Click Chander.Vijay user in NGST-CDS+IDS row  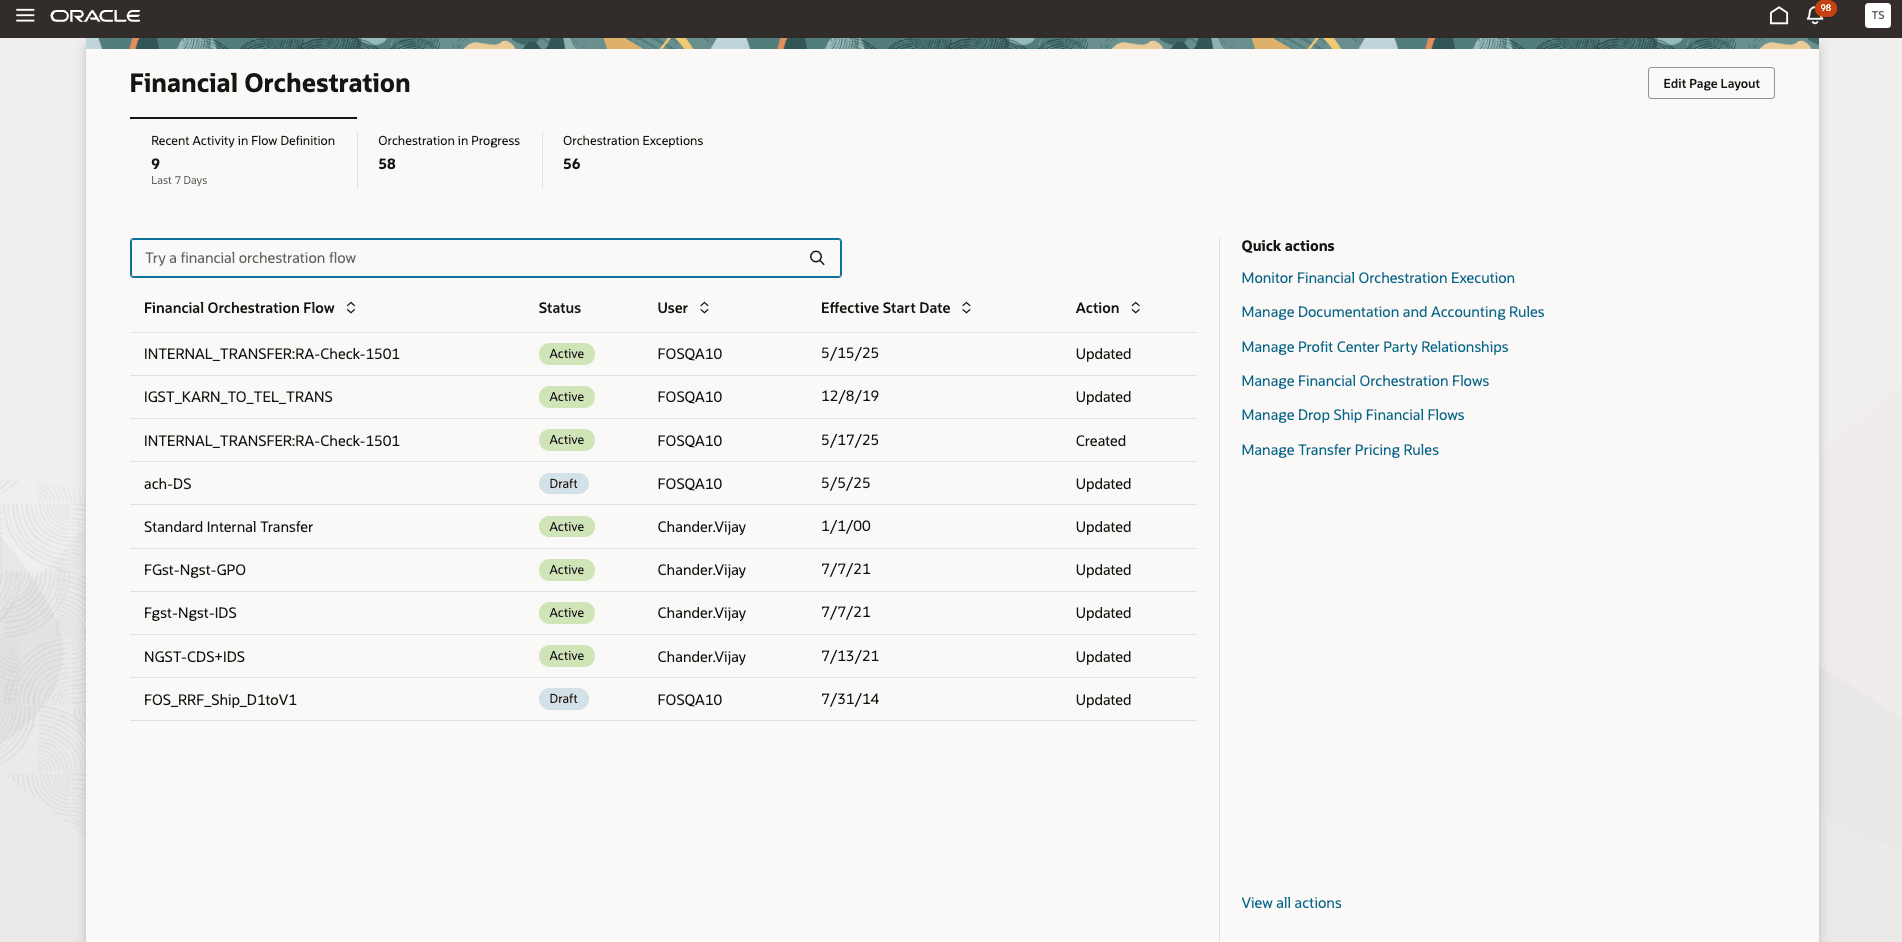point(701,657)
